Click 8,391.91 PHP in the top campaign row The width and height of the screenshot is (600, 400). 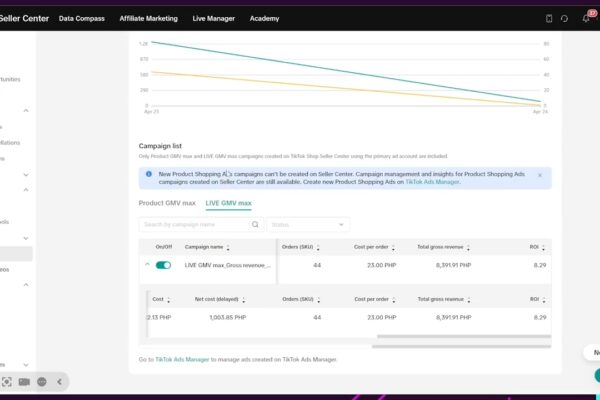pyautogui.click(x=453, y=265)
